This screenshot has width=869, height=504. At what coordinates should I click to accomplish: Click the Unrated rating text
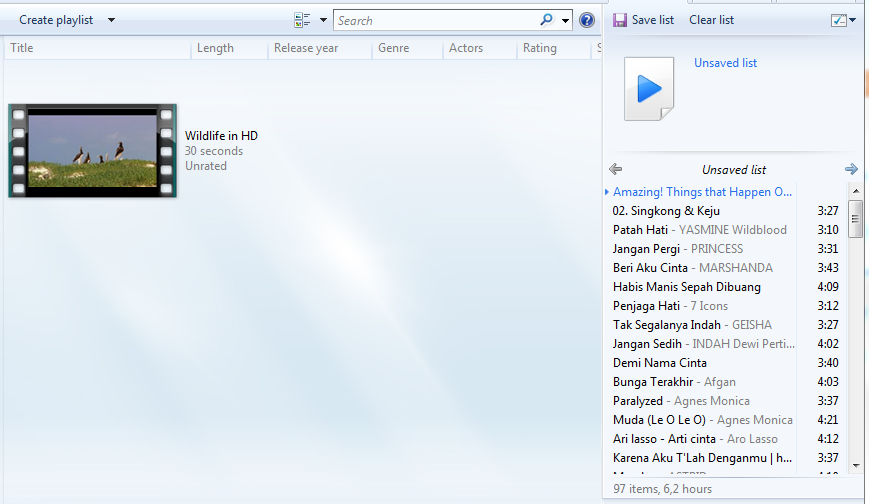pos(206,166)
